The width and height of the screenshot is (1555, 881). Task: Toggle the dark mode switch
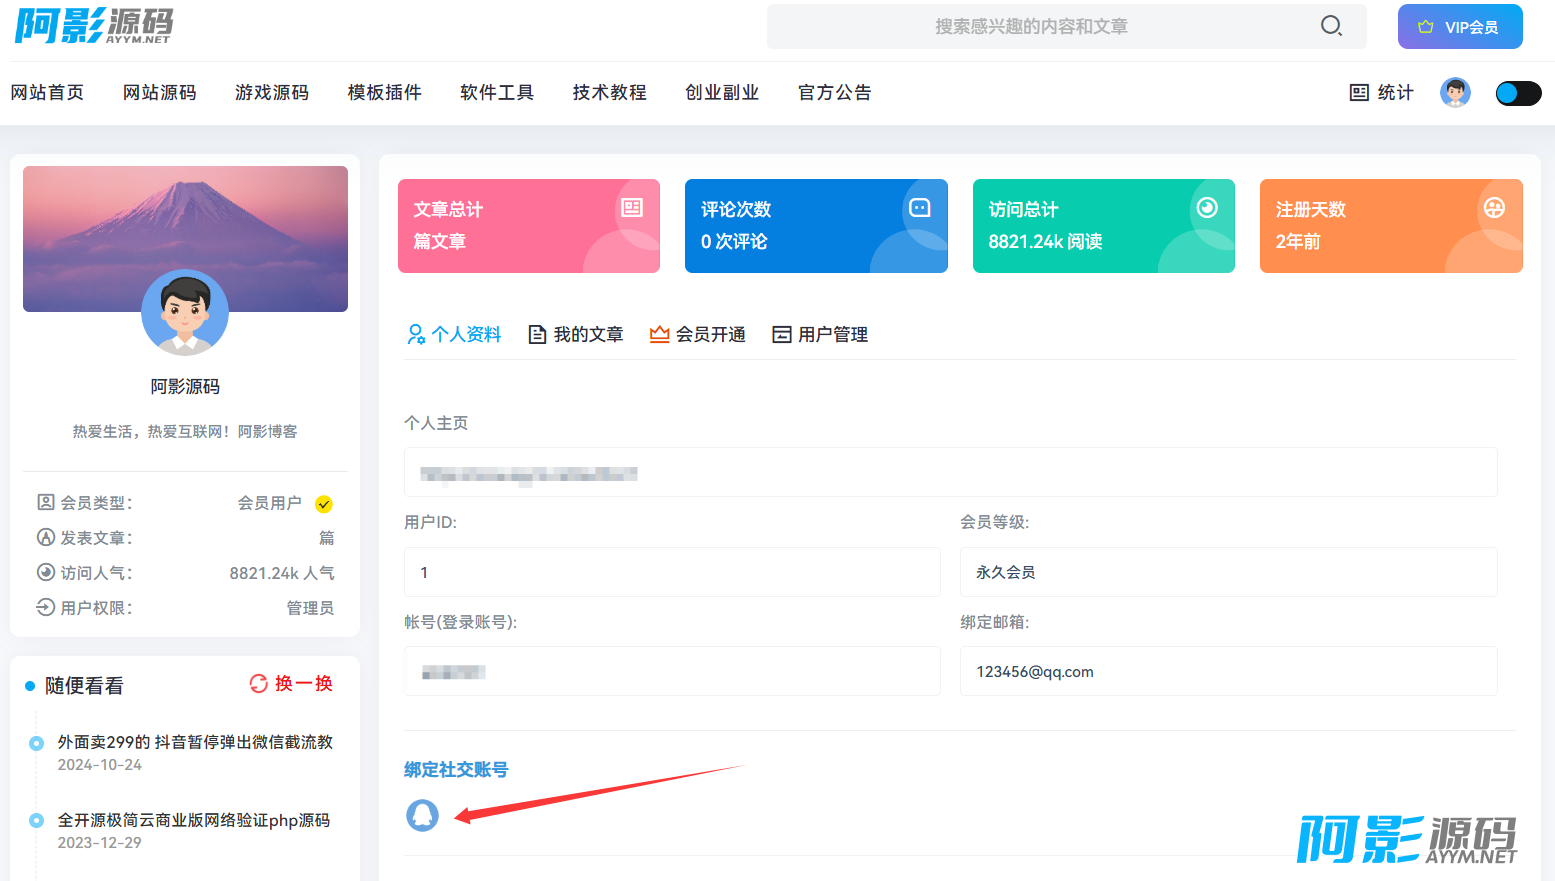click(1517, 93)
